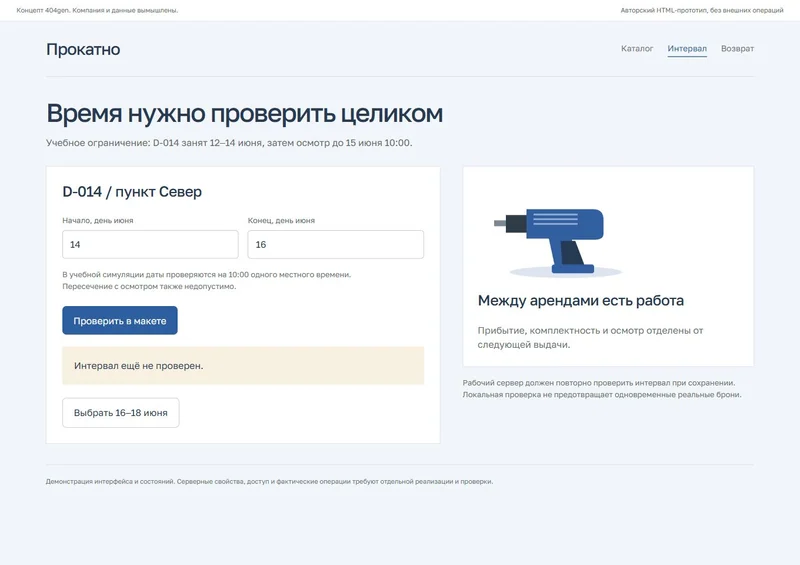800x565 pixels.
Task: Click the Концепт 404gen notice text
Action: [97, 10]
